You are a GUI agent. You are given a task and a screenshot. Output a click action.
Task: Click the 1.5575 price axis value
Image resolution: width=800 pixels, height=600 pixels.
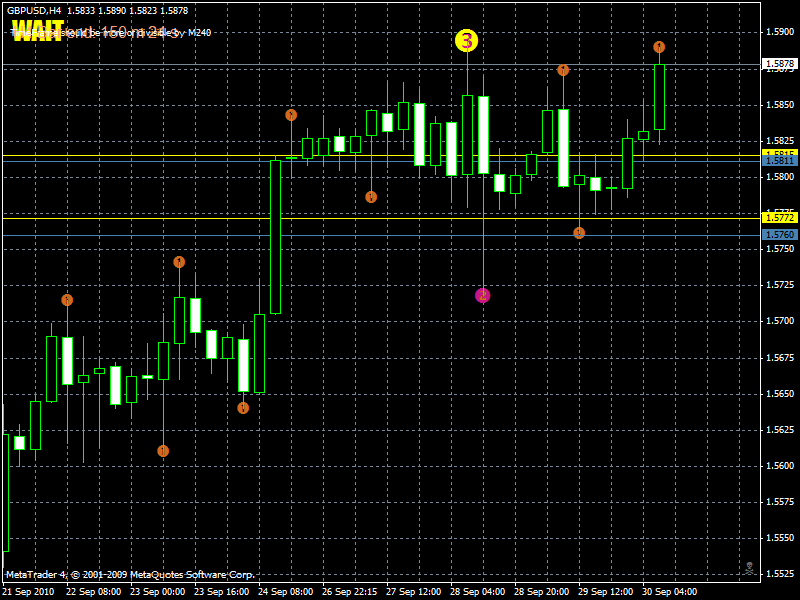coord(780,502)
